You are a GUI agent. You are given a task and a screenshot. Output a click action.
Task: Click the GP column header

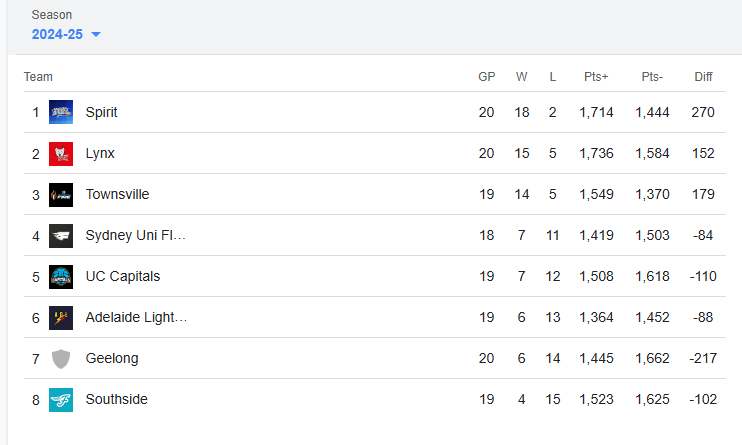click(486, 77)
